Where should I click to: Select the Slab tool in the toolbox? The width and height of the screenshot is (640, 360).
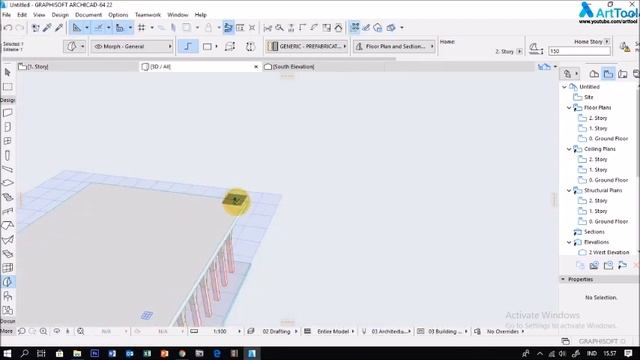(7, 183)
